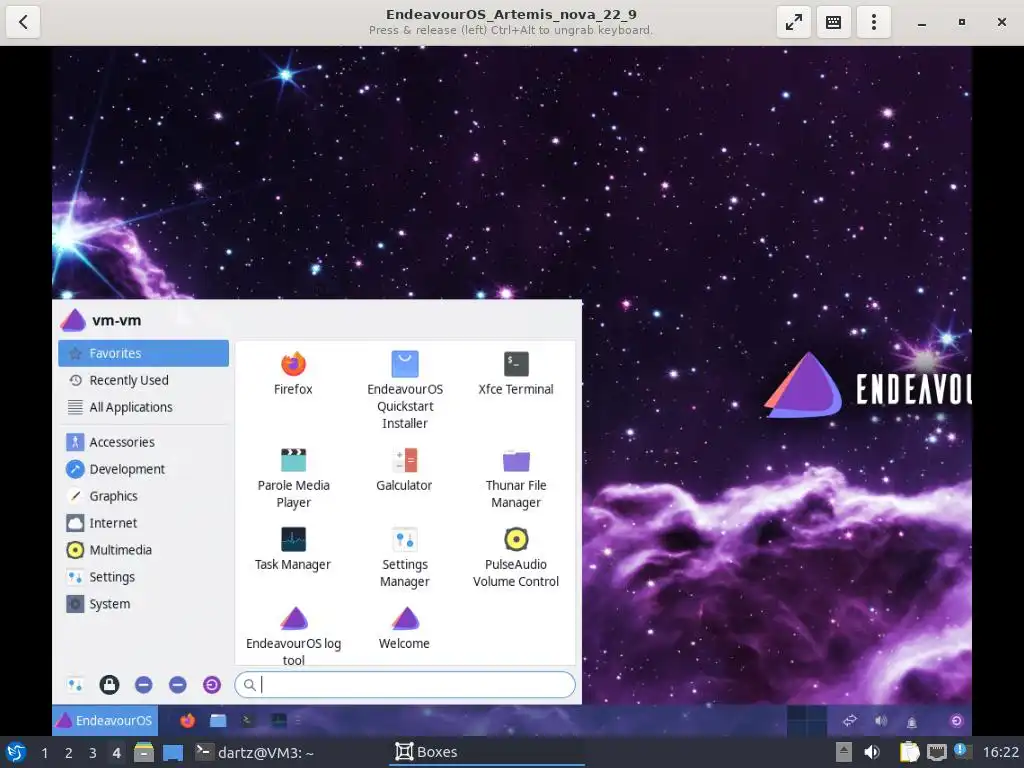Viewport: 1024px width, 768px height.
Task: Click the application search field
Action: [405, 684]
